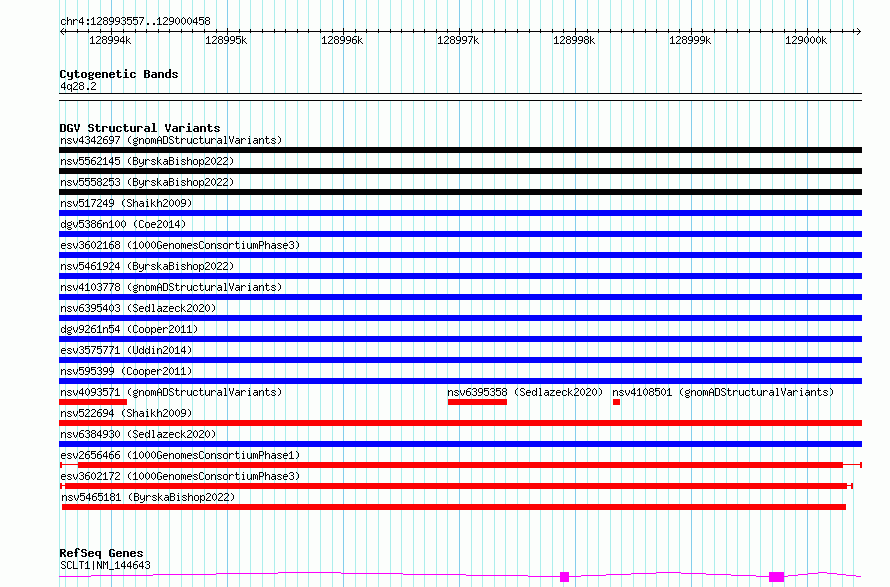
Task: Click the short red nsv4093571 variant bar
Action: click(x=93, y=402)
